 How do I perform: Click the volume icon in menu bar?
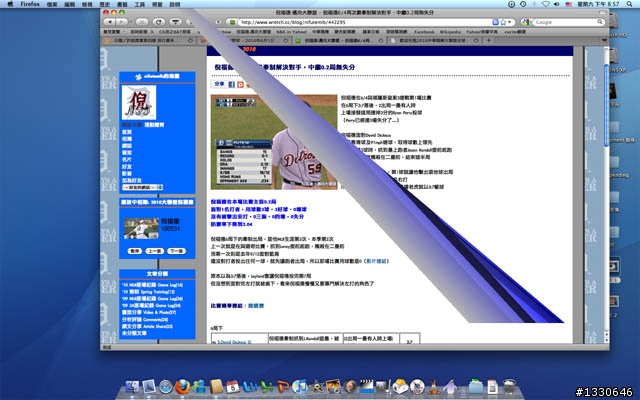tap(557, 4)
